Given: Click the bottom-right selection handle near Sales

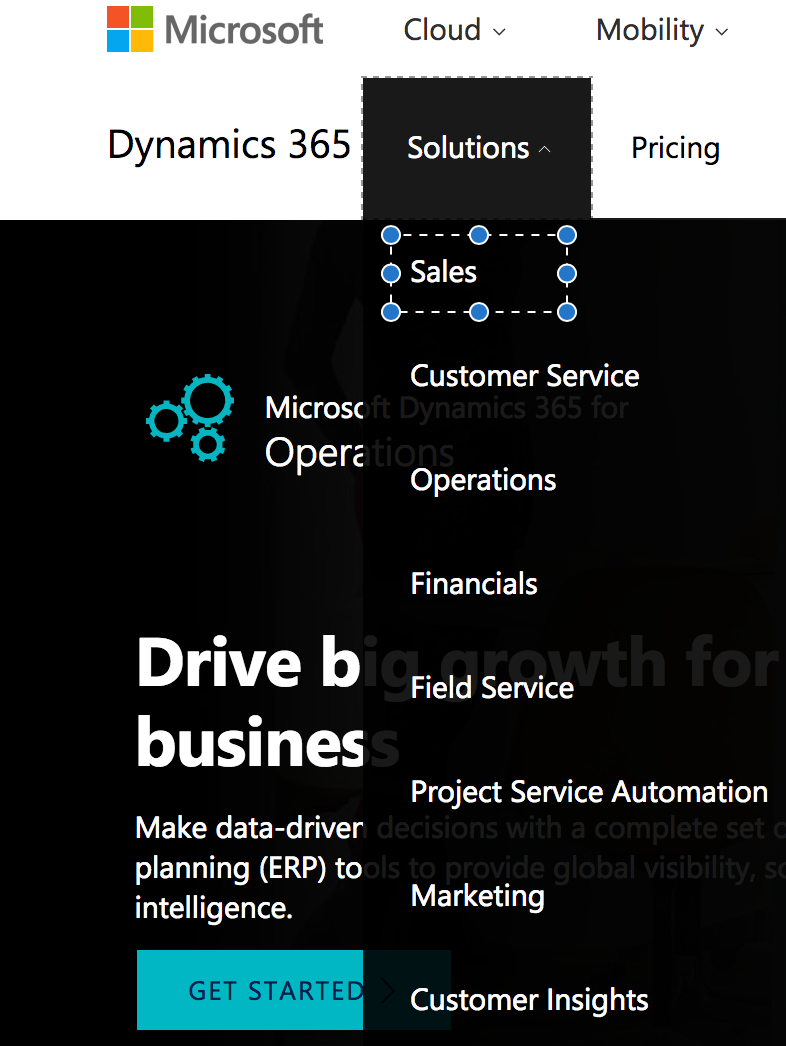Looking at the screenshot, I should [x=567, y=312].
